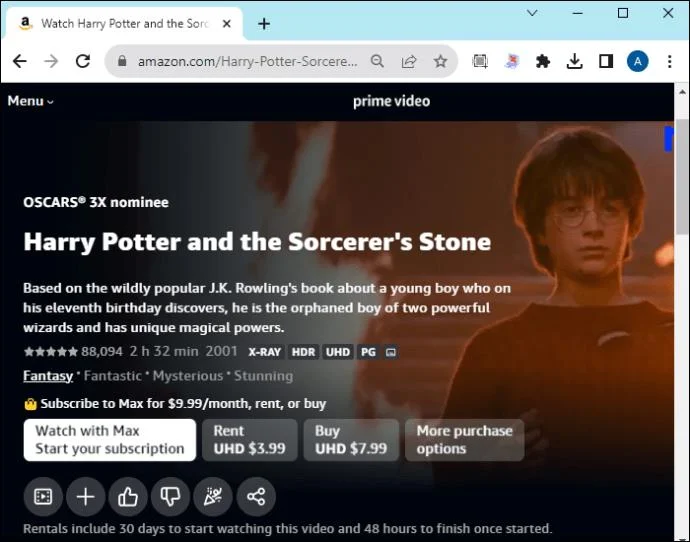
Task: Add movie to Watchlist with plus icon
Action: click(x=85, y=497)
